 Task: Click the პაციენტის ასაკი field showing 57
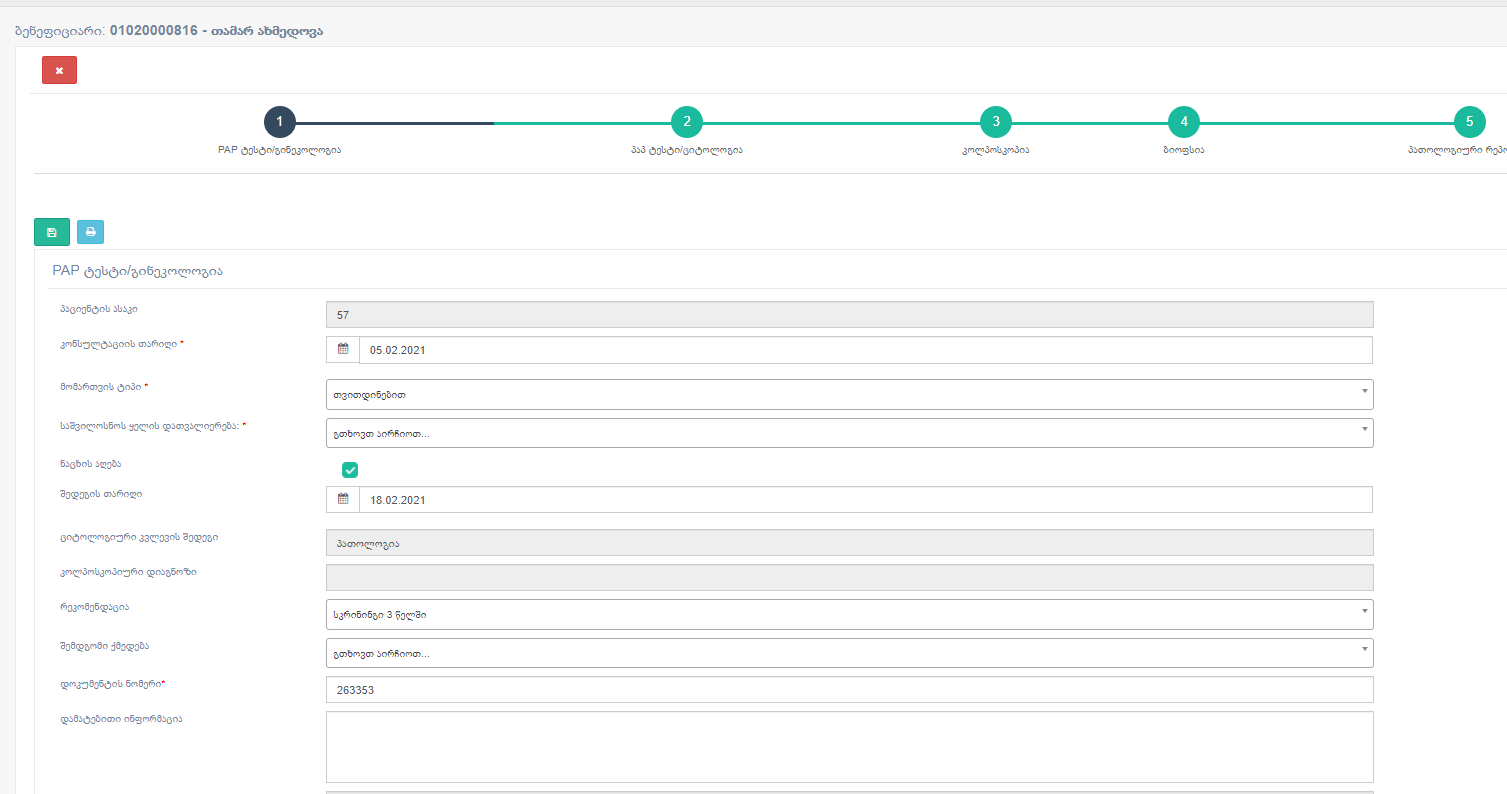pyautogui.click(x=849, y=315)
